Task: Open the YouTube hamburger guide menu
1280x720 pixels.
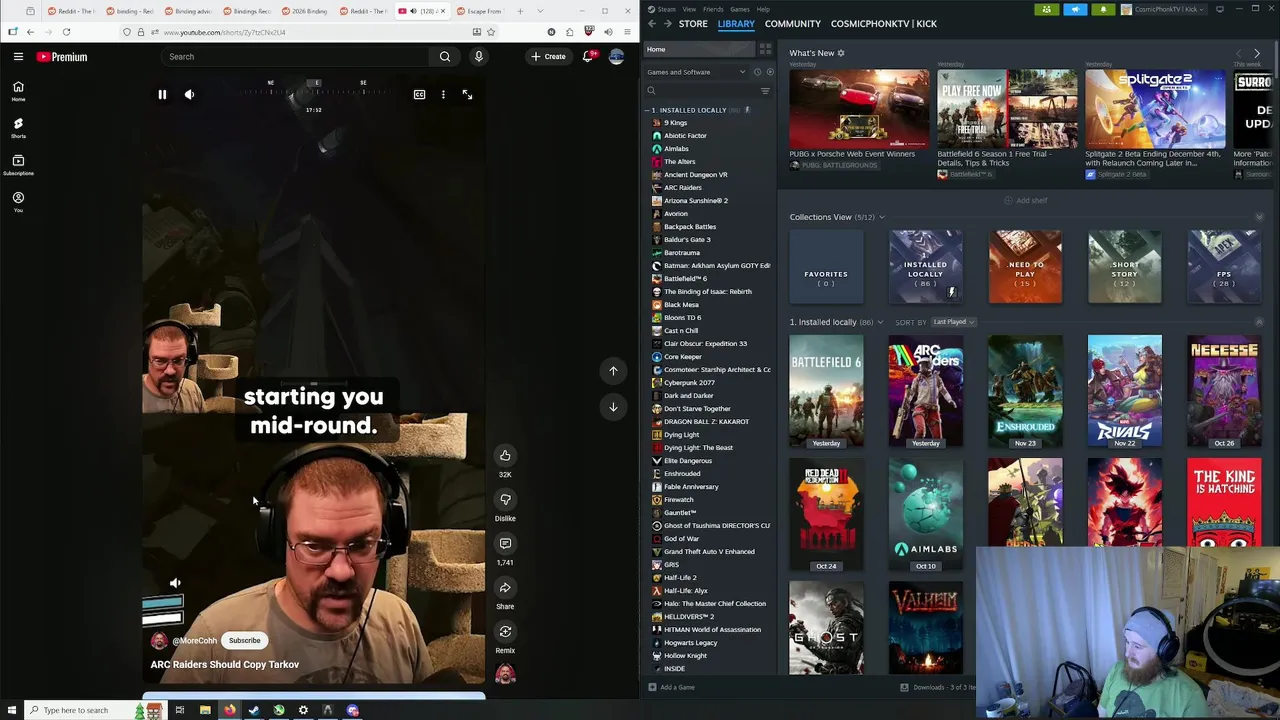Action: (x=18, y=56)
